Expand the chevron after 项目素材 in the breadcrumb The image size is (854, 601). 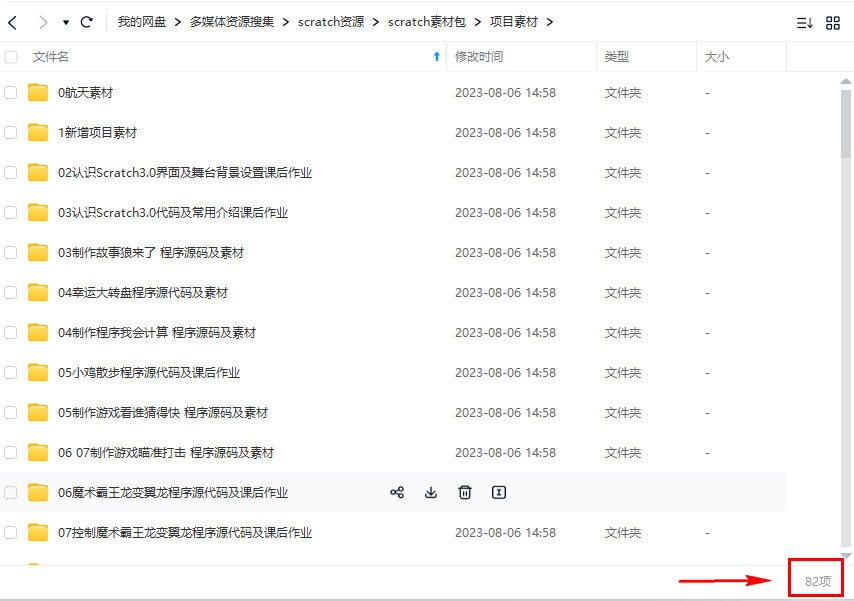[550, 22]
